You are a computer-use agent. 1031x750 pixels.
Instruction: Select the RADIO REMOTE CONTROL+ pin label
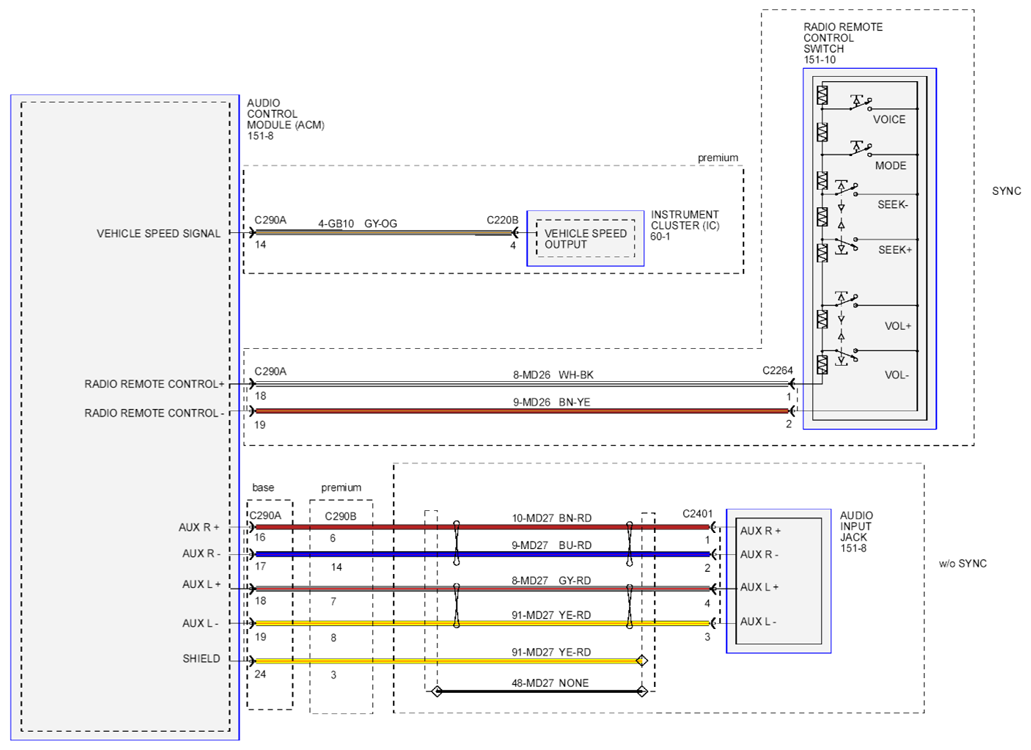pos(155,384)
